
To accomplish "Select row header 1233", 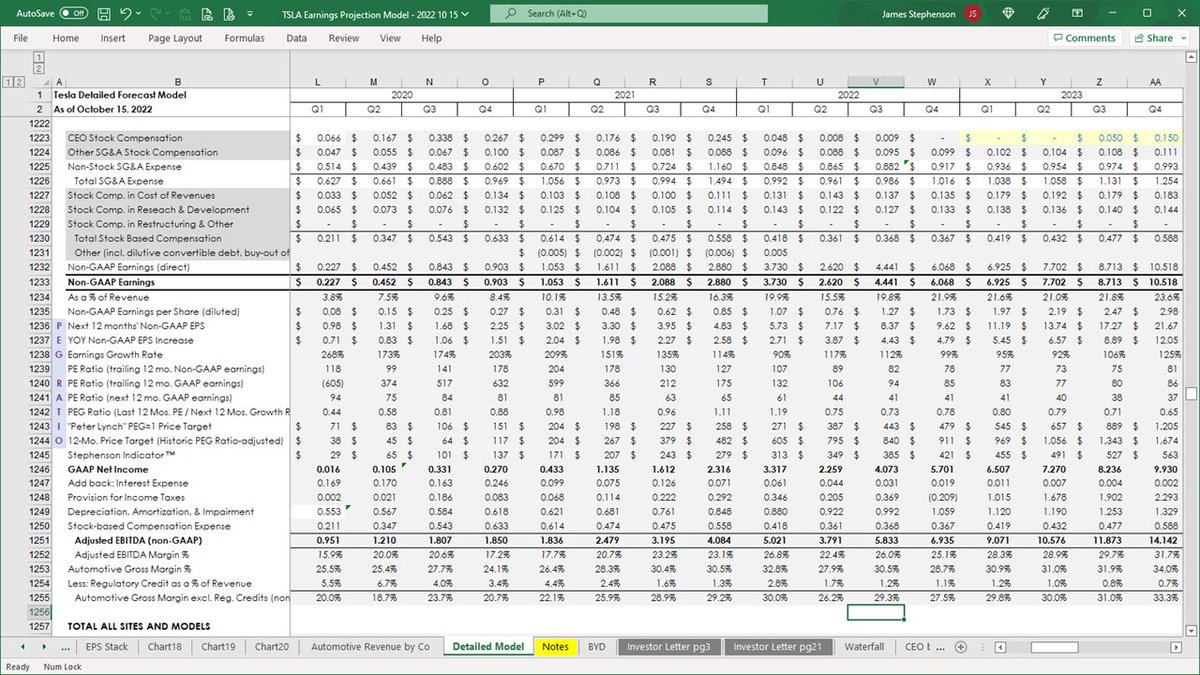I will pos(40,283).
